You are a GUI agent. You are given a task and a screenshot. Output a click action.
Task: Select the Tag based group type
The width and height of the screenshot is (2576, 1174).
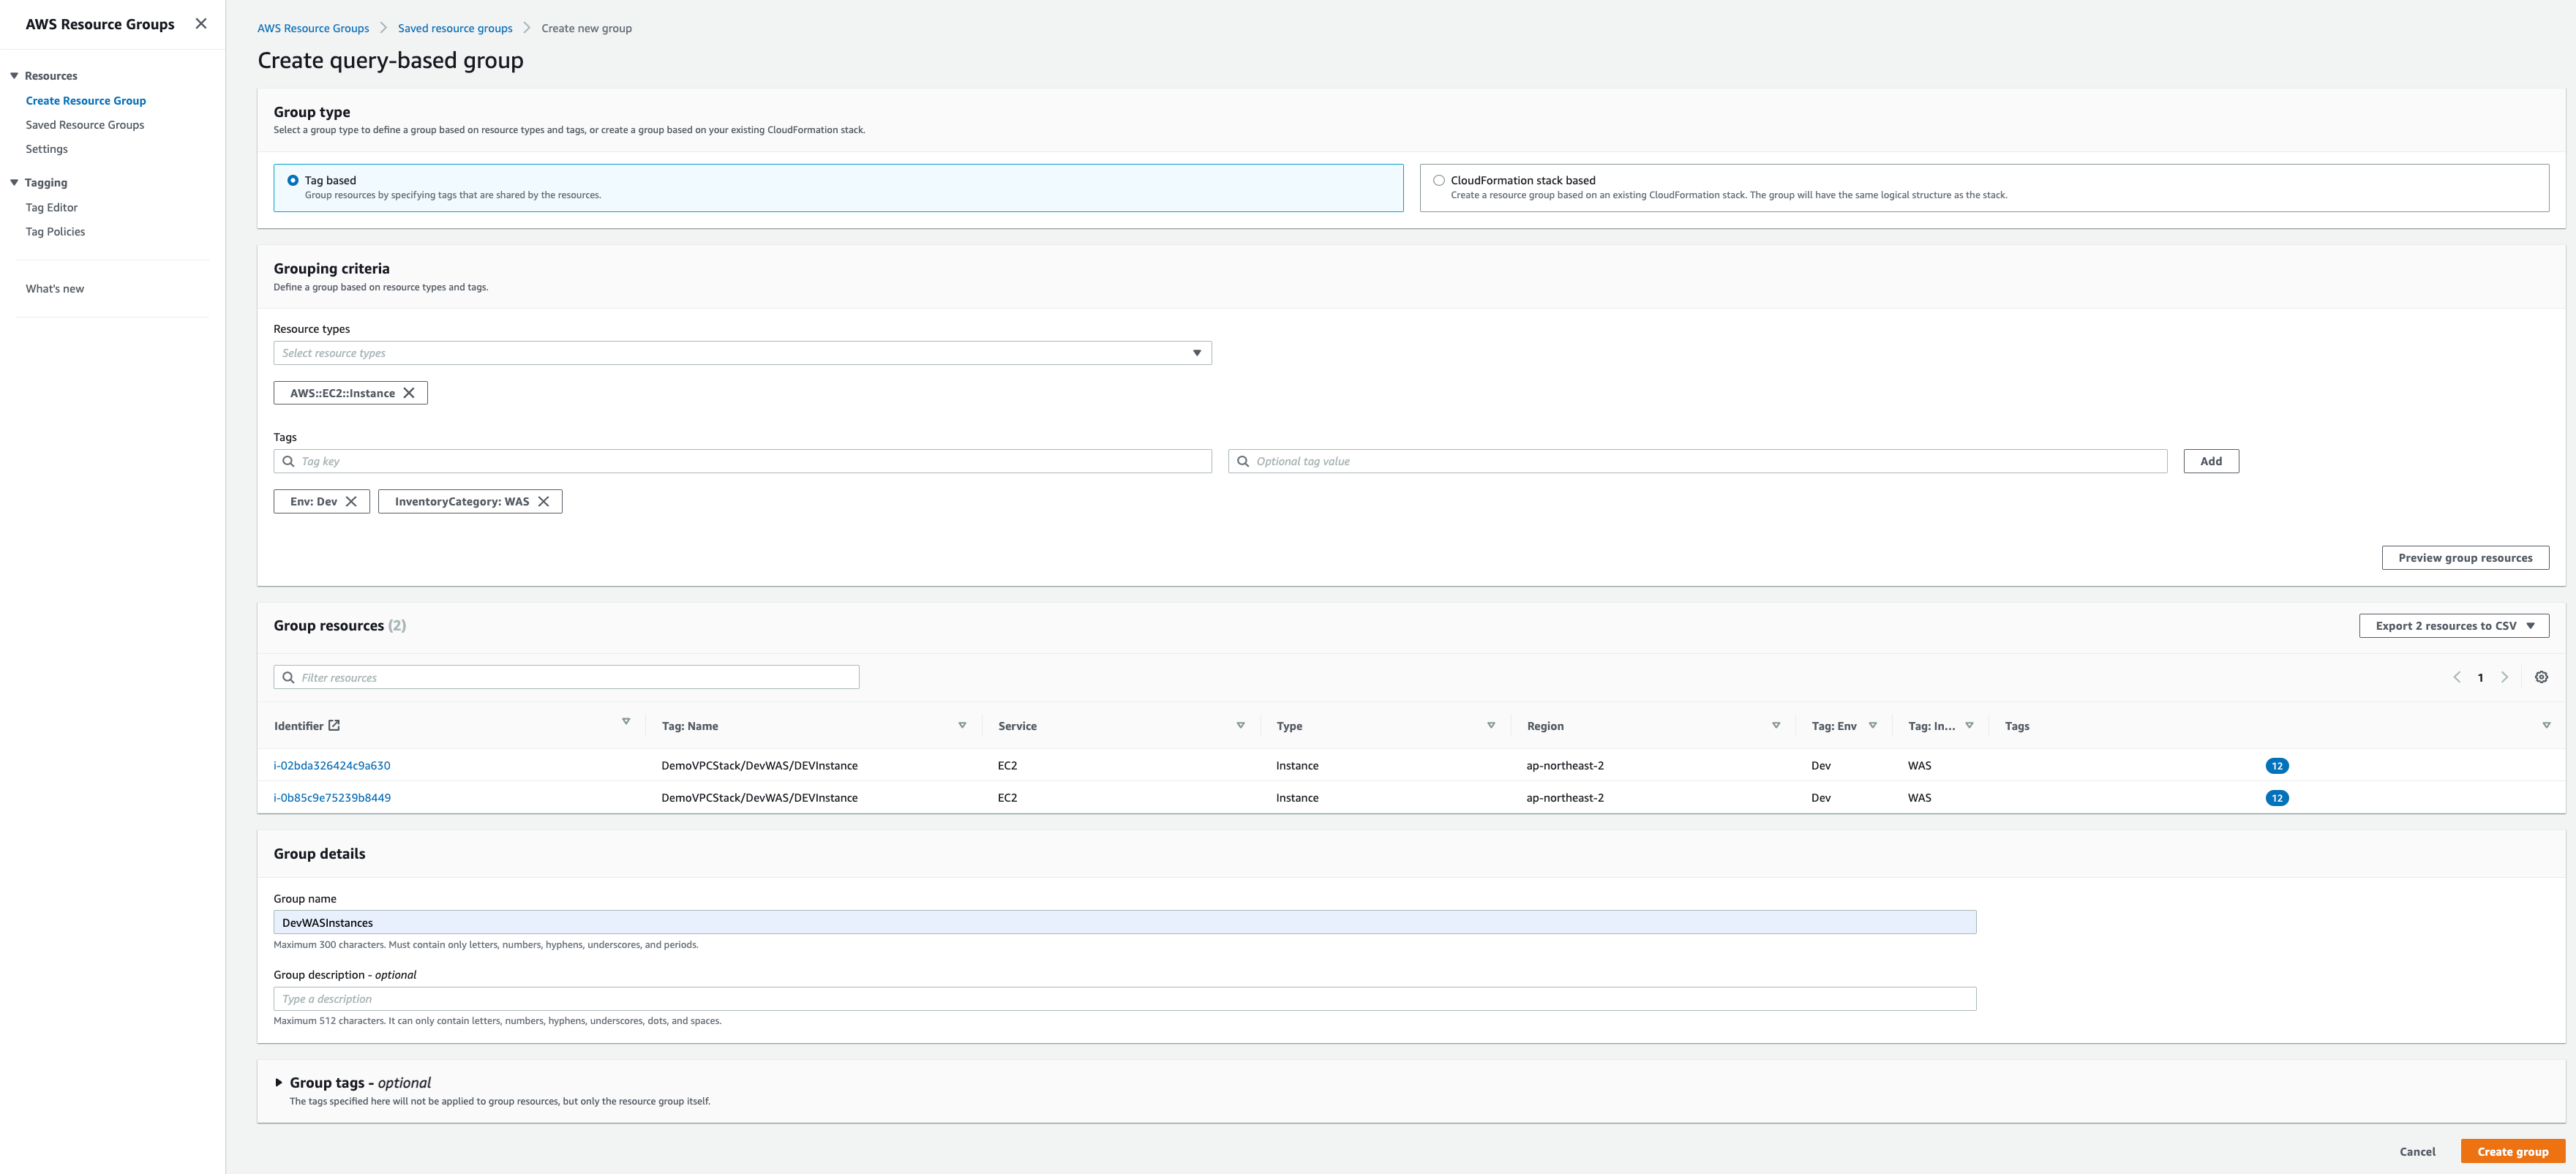pos(293,181)
